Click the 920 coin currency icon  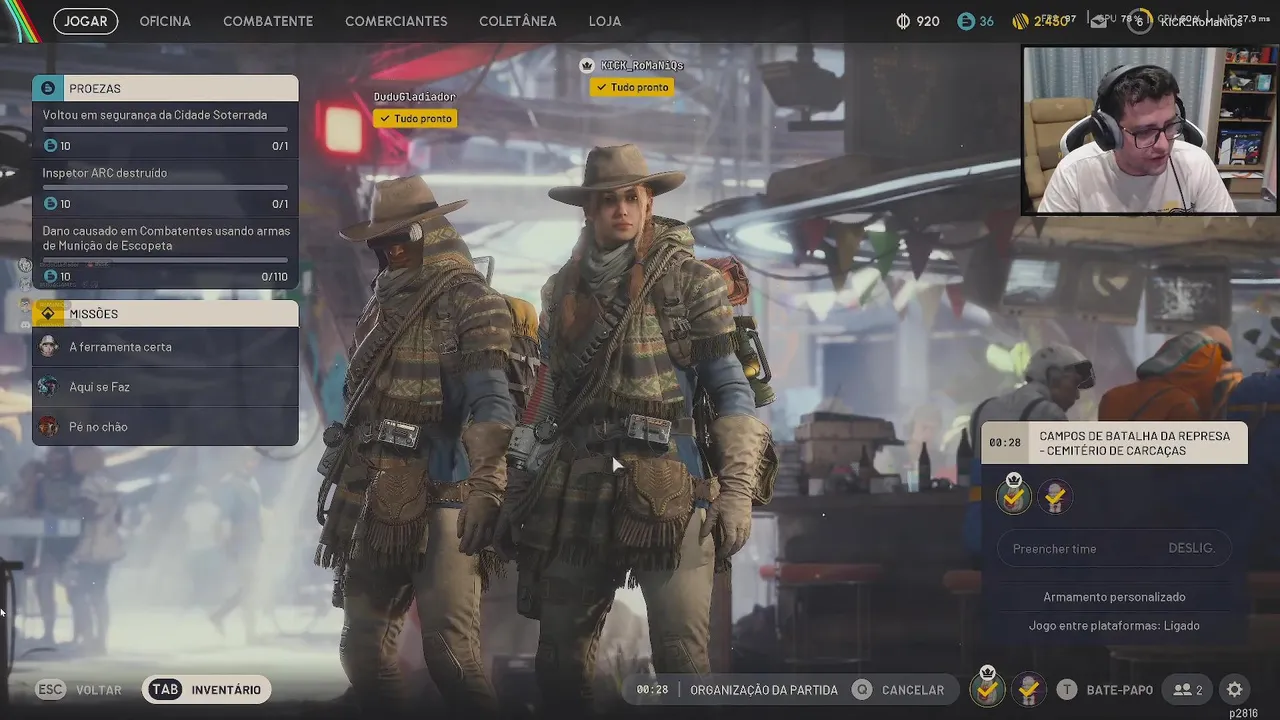pyautogui.click(x=903, y=21)
